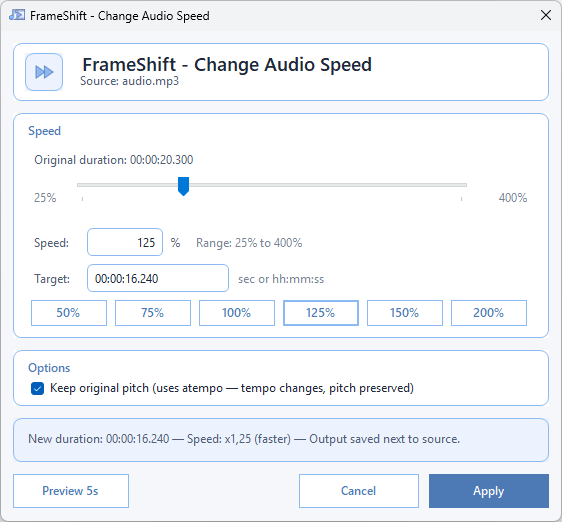562x522 pixels.
Task: Toggle the Keep original pitch checkbox
Action: click(38, 388)
